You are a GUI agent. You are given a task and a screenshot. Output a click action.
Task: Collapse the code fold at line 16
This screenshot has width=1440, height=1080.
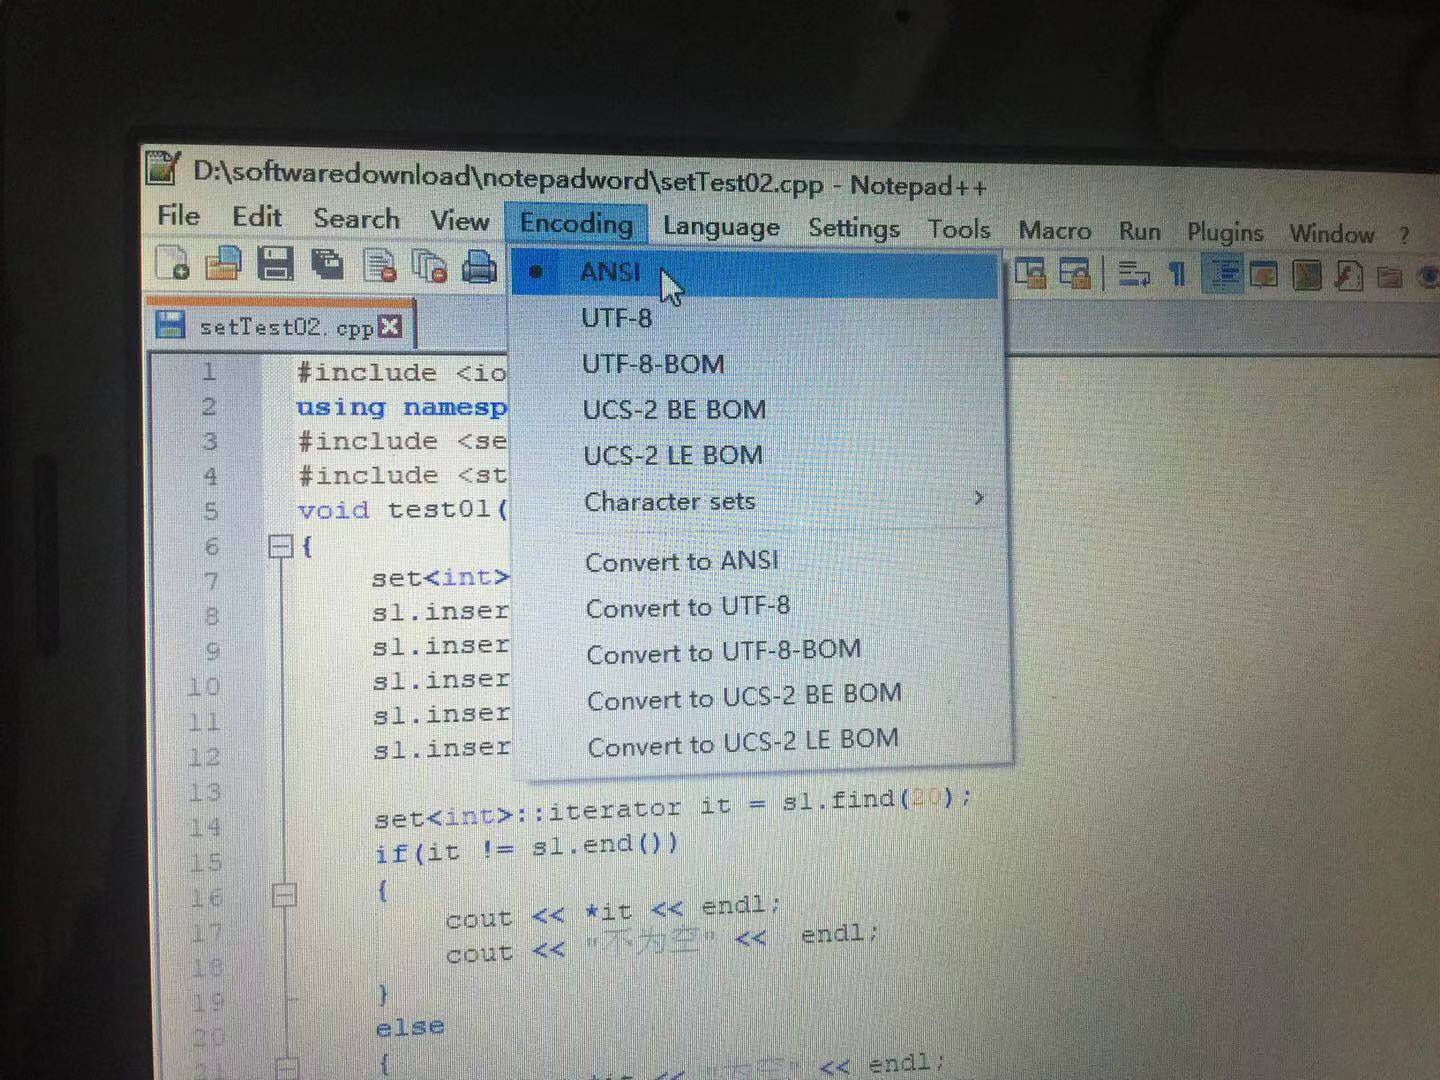pyautogui.click(x=285, y=894)
